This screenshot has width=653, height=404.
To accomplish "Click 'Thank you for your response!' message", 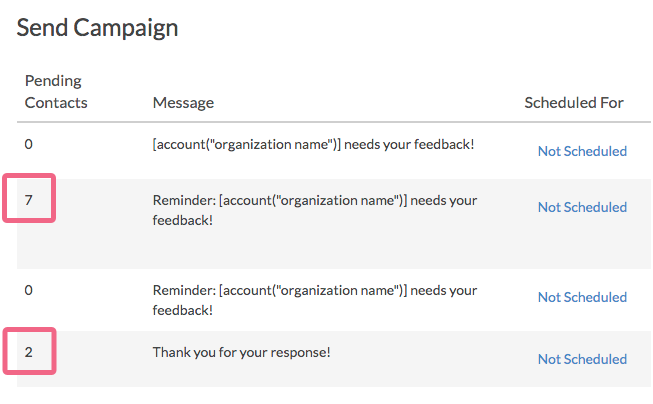I will tap(242, 352).
